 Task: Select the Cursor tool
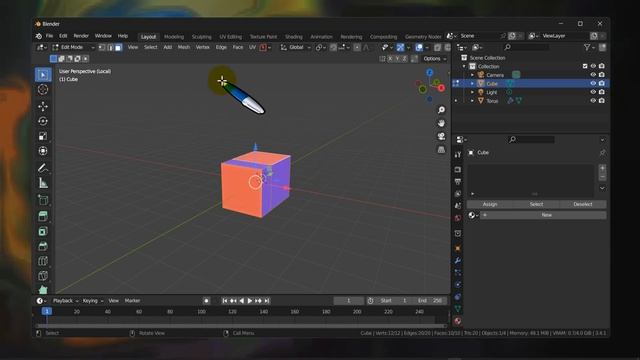[x=43, y=90]
